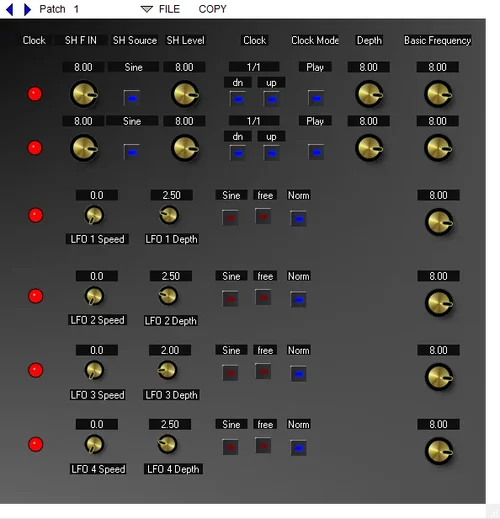Click the red LED beside LFO 4 Speed
Image resolution: width=500 pixels, height=519 pixels.
tap(35, 444)
